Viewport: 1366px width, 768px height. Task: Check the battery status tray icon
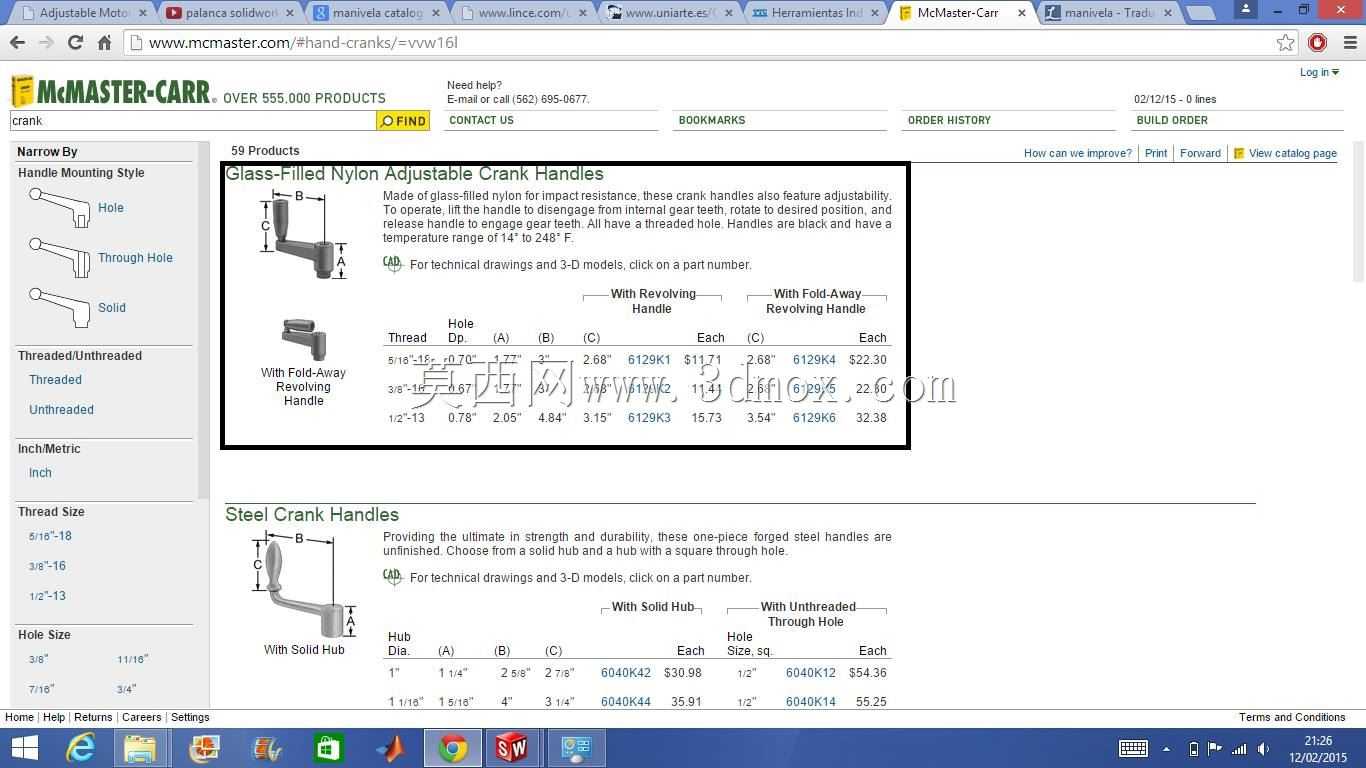(1193, 749)
